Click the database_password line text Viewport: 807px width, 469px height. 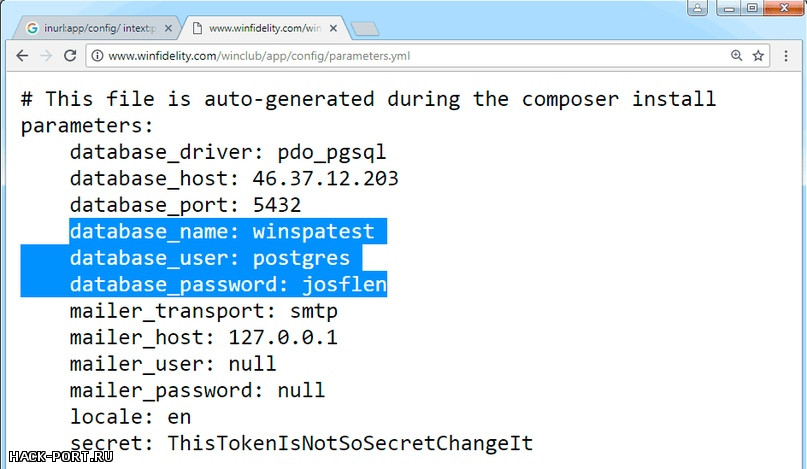tap(228, 284)
